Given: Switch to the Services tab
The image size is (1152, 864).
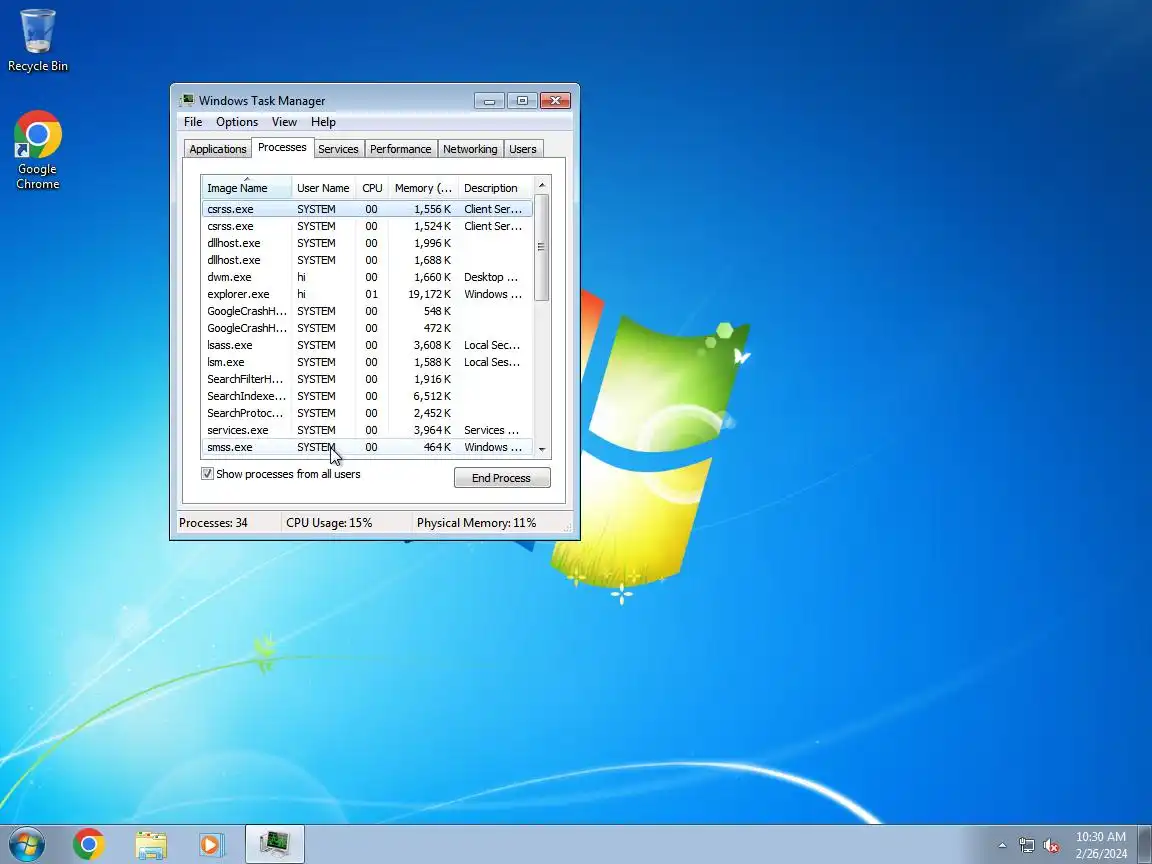Looking at the screenshot, I should click(338, 149).
